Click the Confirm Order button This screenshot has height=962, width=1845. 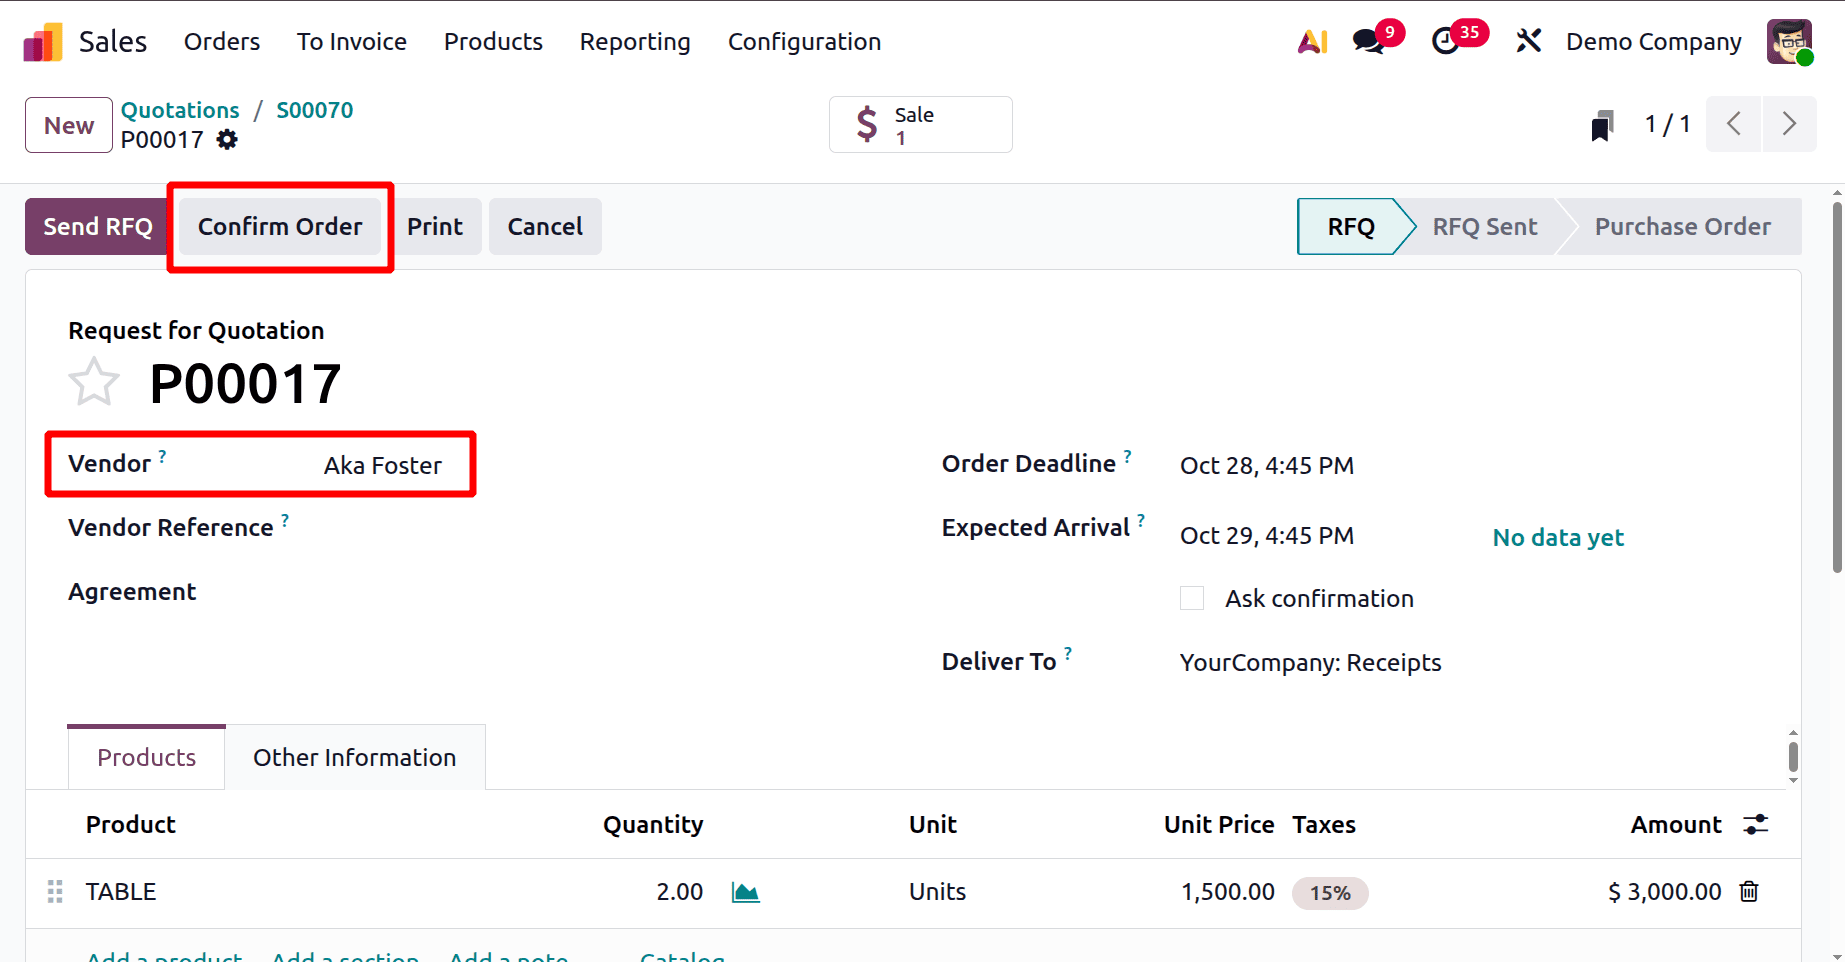pos(280,226)
